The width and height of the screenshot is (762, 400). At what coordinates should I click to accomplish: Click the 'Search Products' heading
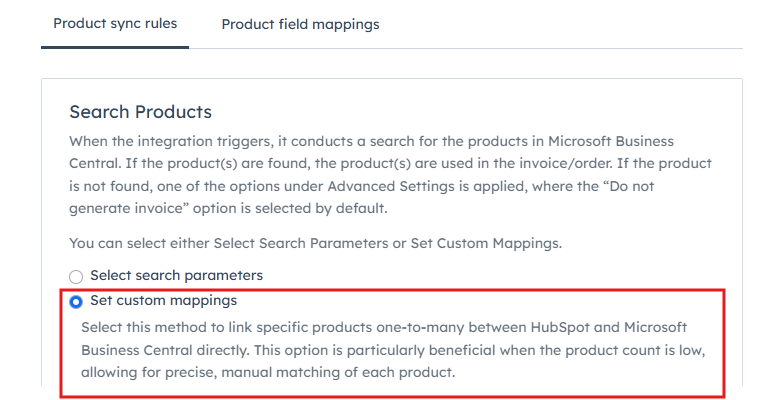[140, 112]
